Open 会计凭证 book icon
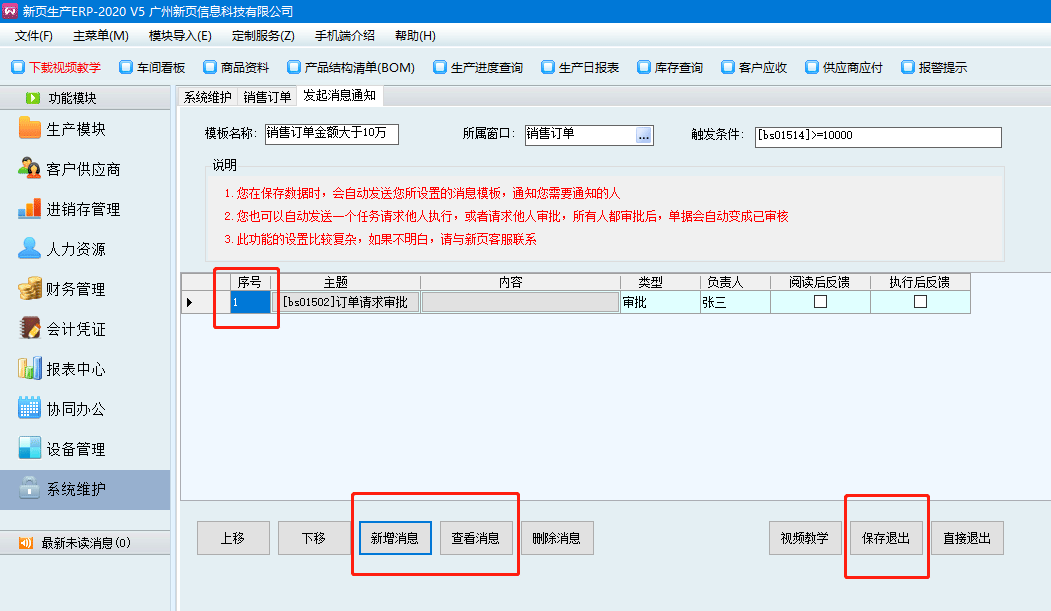 pos(30,329)
